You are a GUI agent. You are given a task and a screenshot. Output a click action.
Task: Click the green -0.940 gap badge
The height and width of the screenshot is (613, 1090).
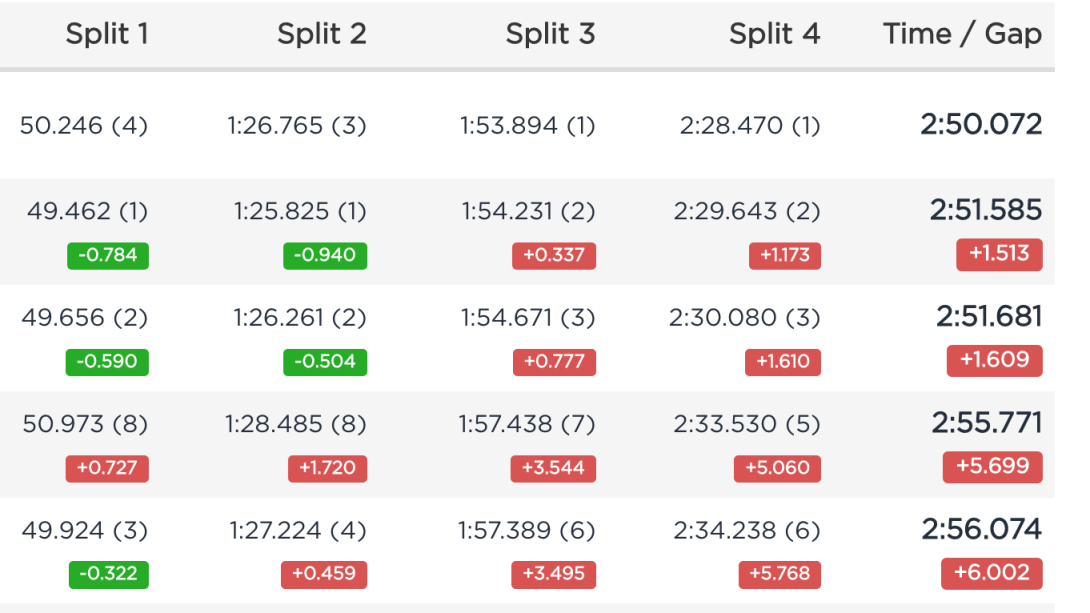click(325, 255)
